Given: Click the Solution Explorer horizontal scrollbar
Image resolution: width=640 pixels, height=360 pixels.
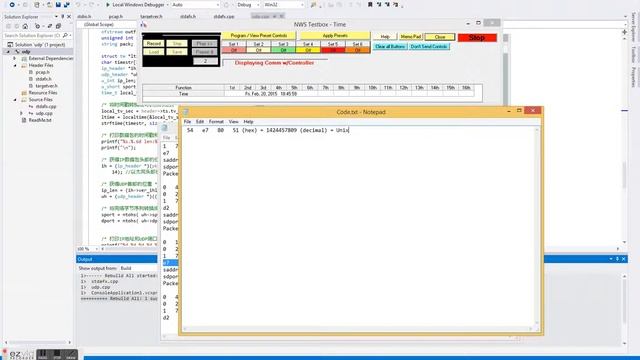Looking at the screenshot, I should tap(38, 342).
